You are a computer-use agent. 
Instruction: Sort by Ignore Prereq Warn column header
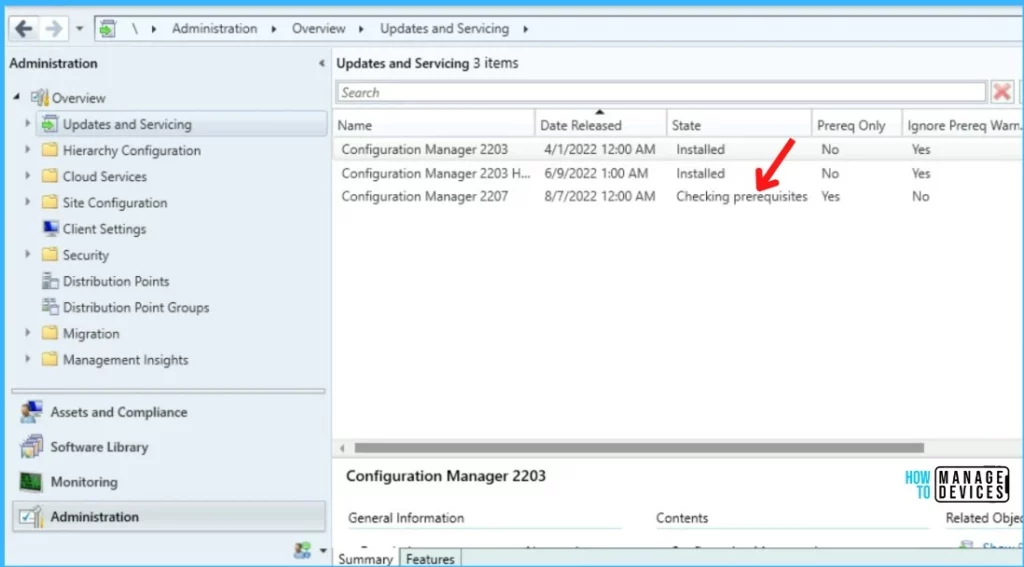963,125
